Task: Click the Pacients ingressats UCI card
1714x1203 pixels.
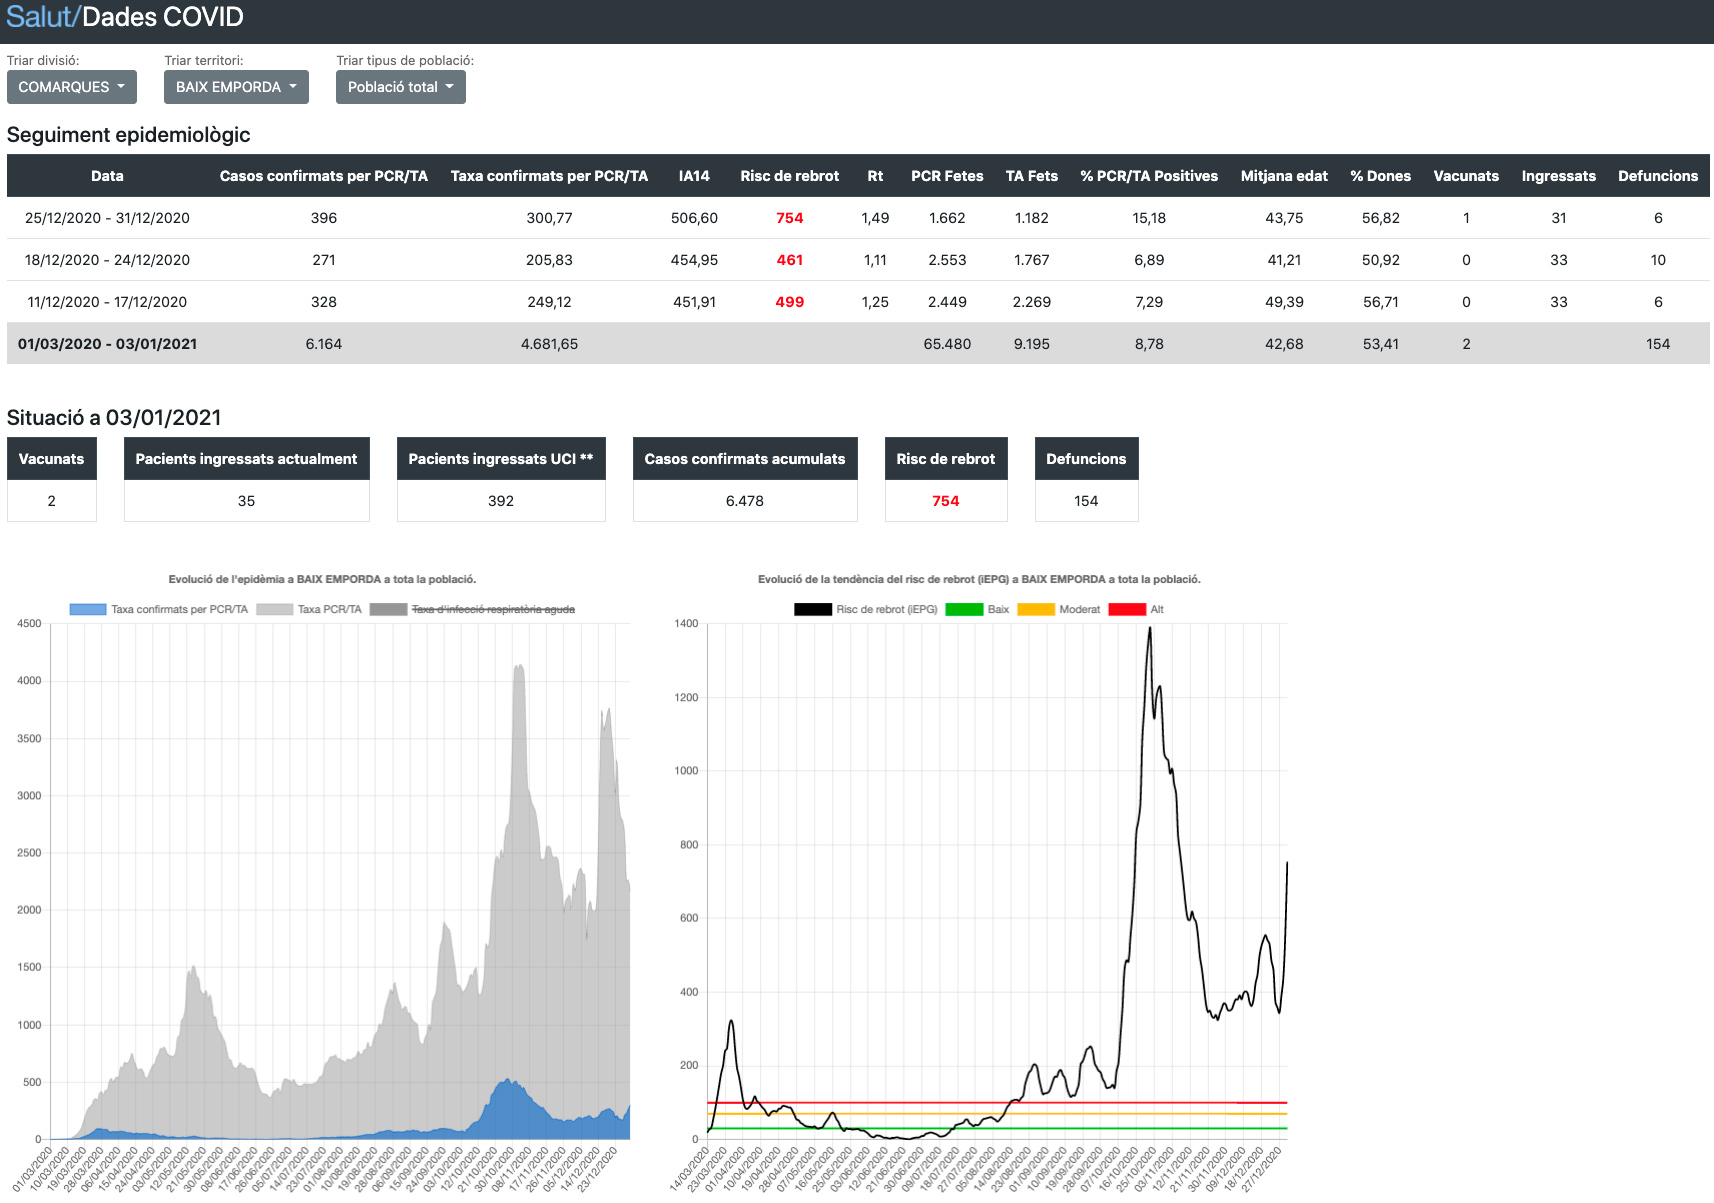Action: pyautogui.click(x=500, y=479)
